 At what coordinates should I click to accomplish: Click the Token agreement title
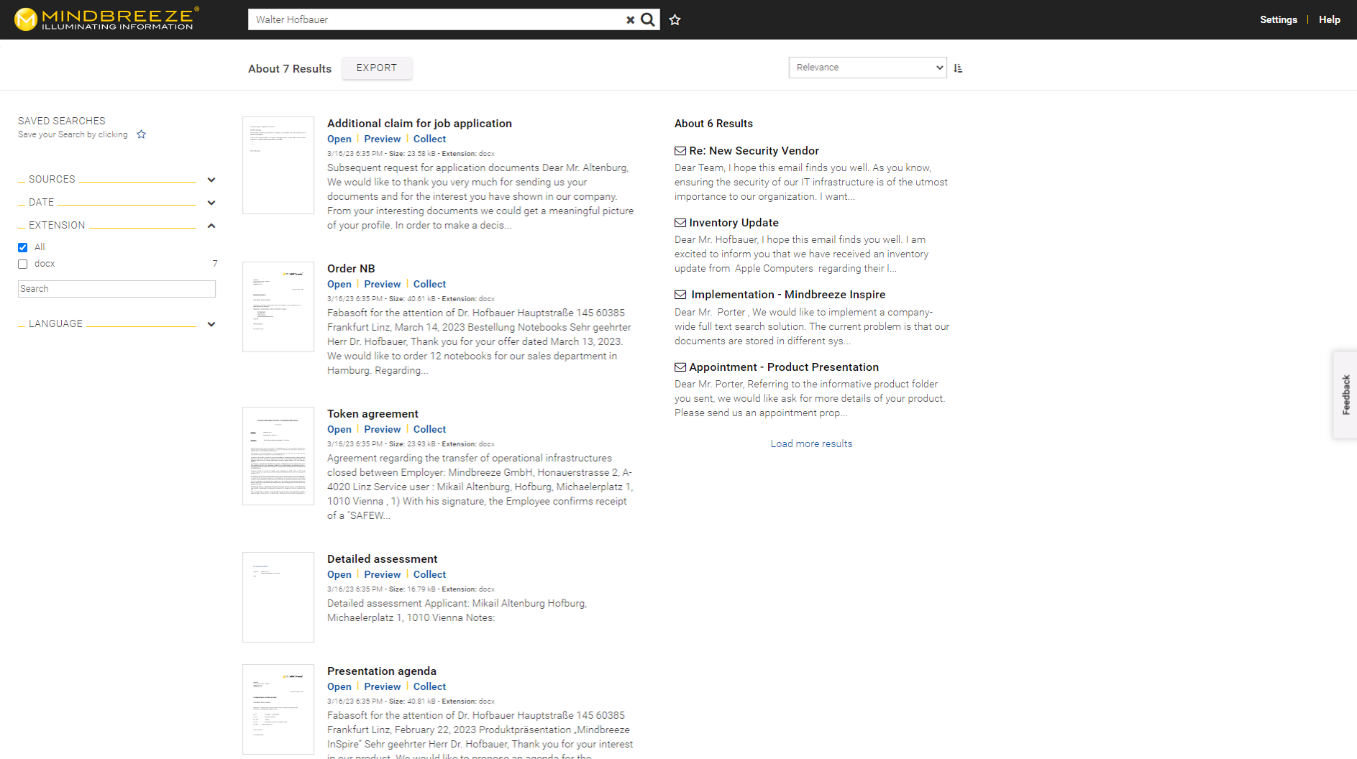(373, 414)
